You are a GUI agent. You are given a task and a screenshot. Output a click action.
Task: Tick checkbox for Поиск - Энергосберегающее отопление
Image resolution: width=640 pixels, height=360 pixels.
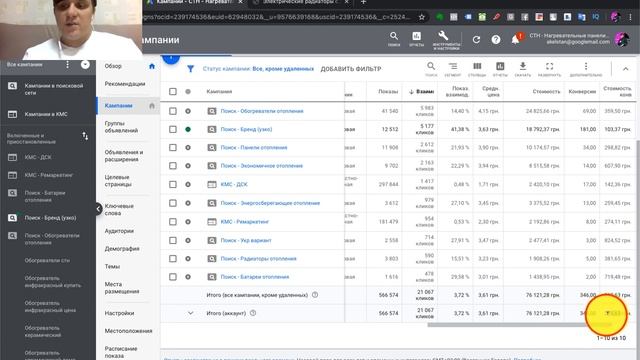click(173, 203)
